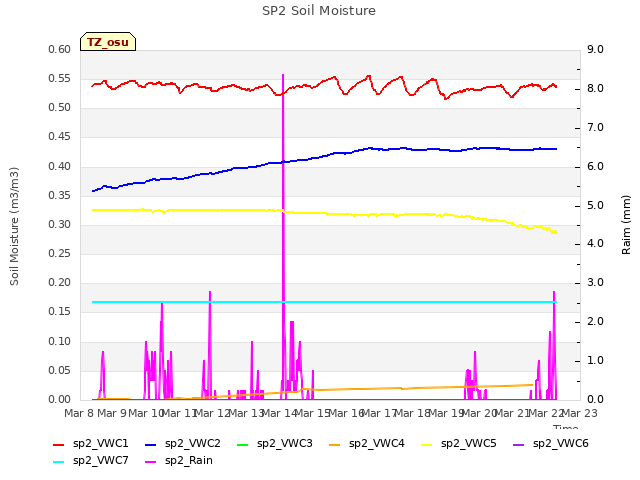Click the orange sp2_VWC4 legend swatch

pos(335,445)
